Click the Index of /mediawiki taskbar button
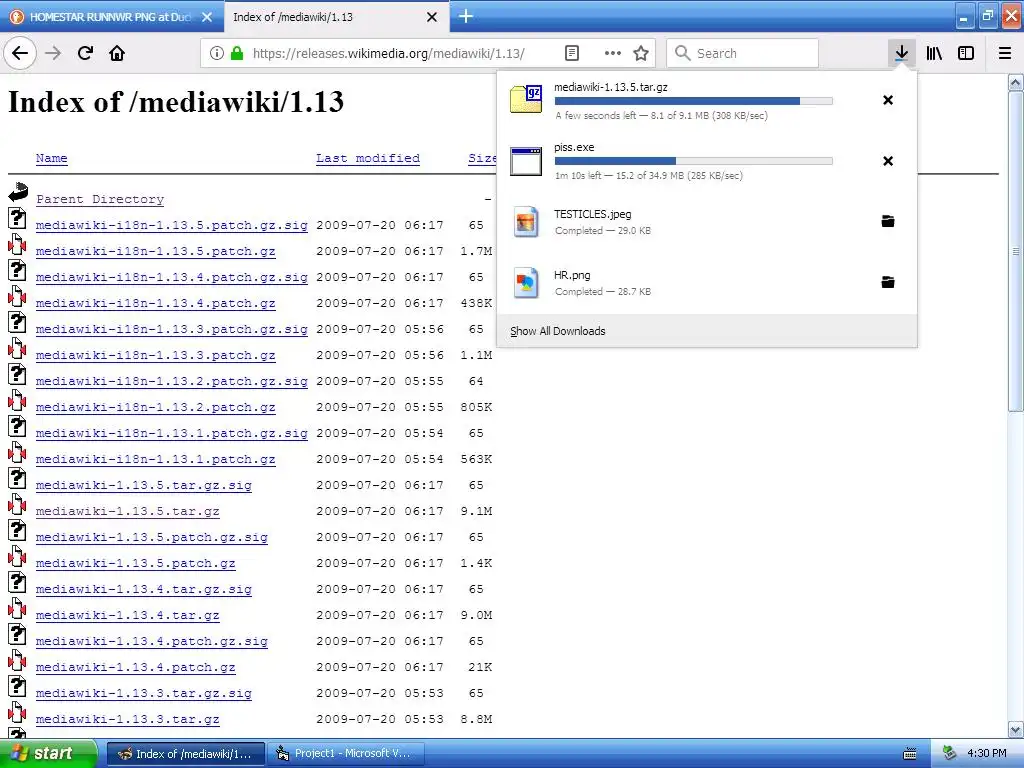 tap(186, 754)
